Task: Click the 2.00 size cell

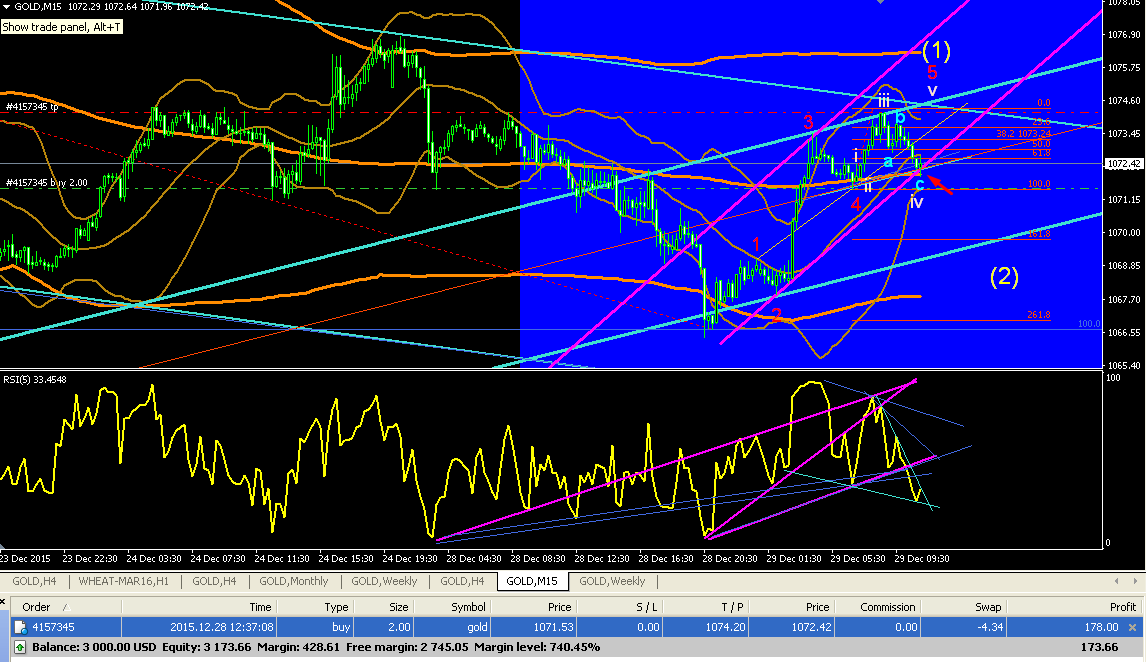Action: (399, 627)
